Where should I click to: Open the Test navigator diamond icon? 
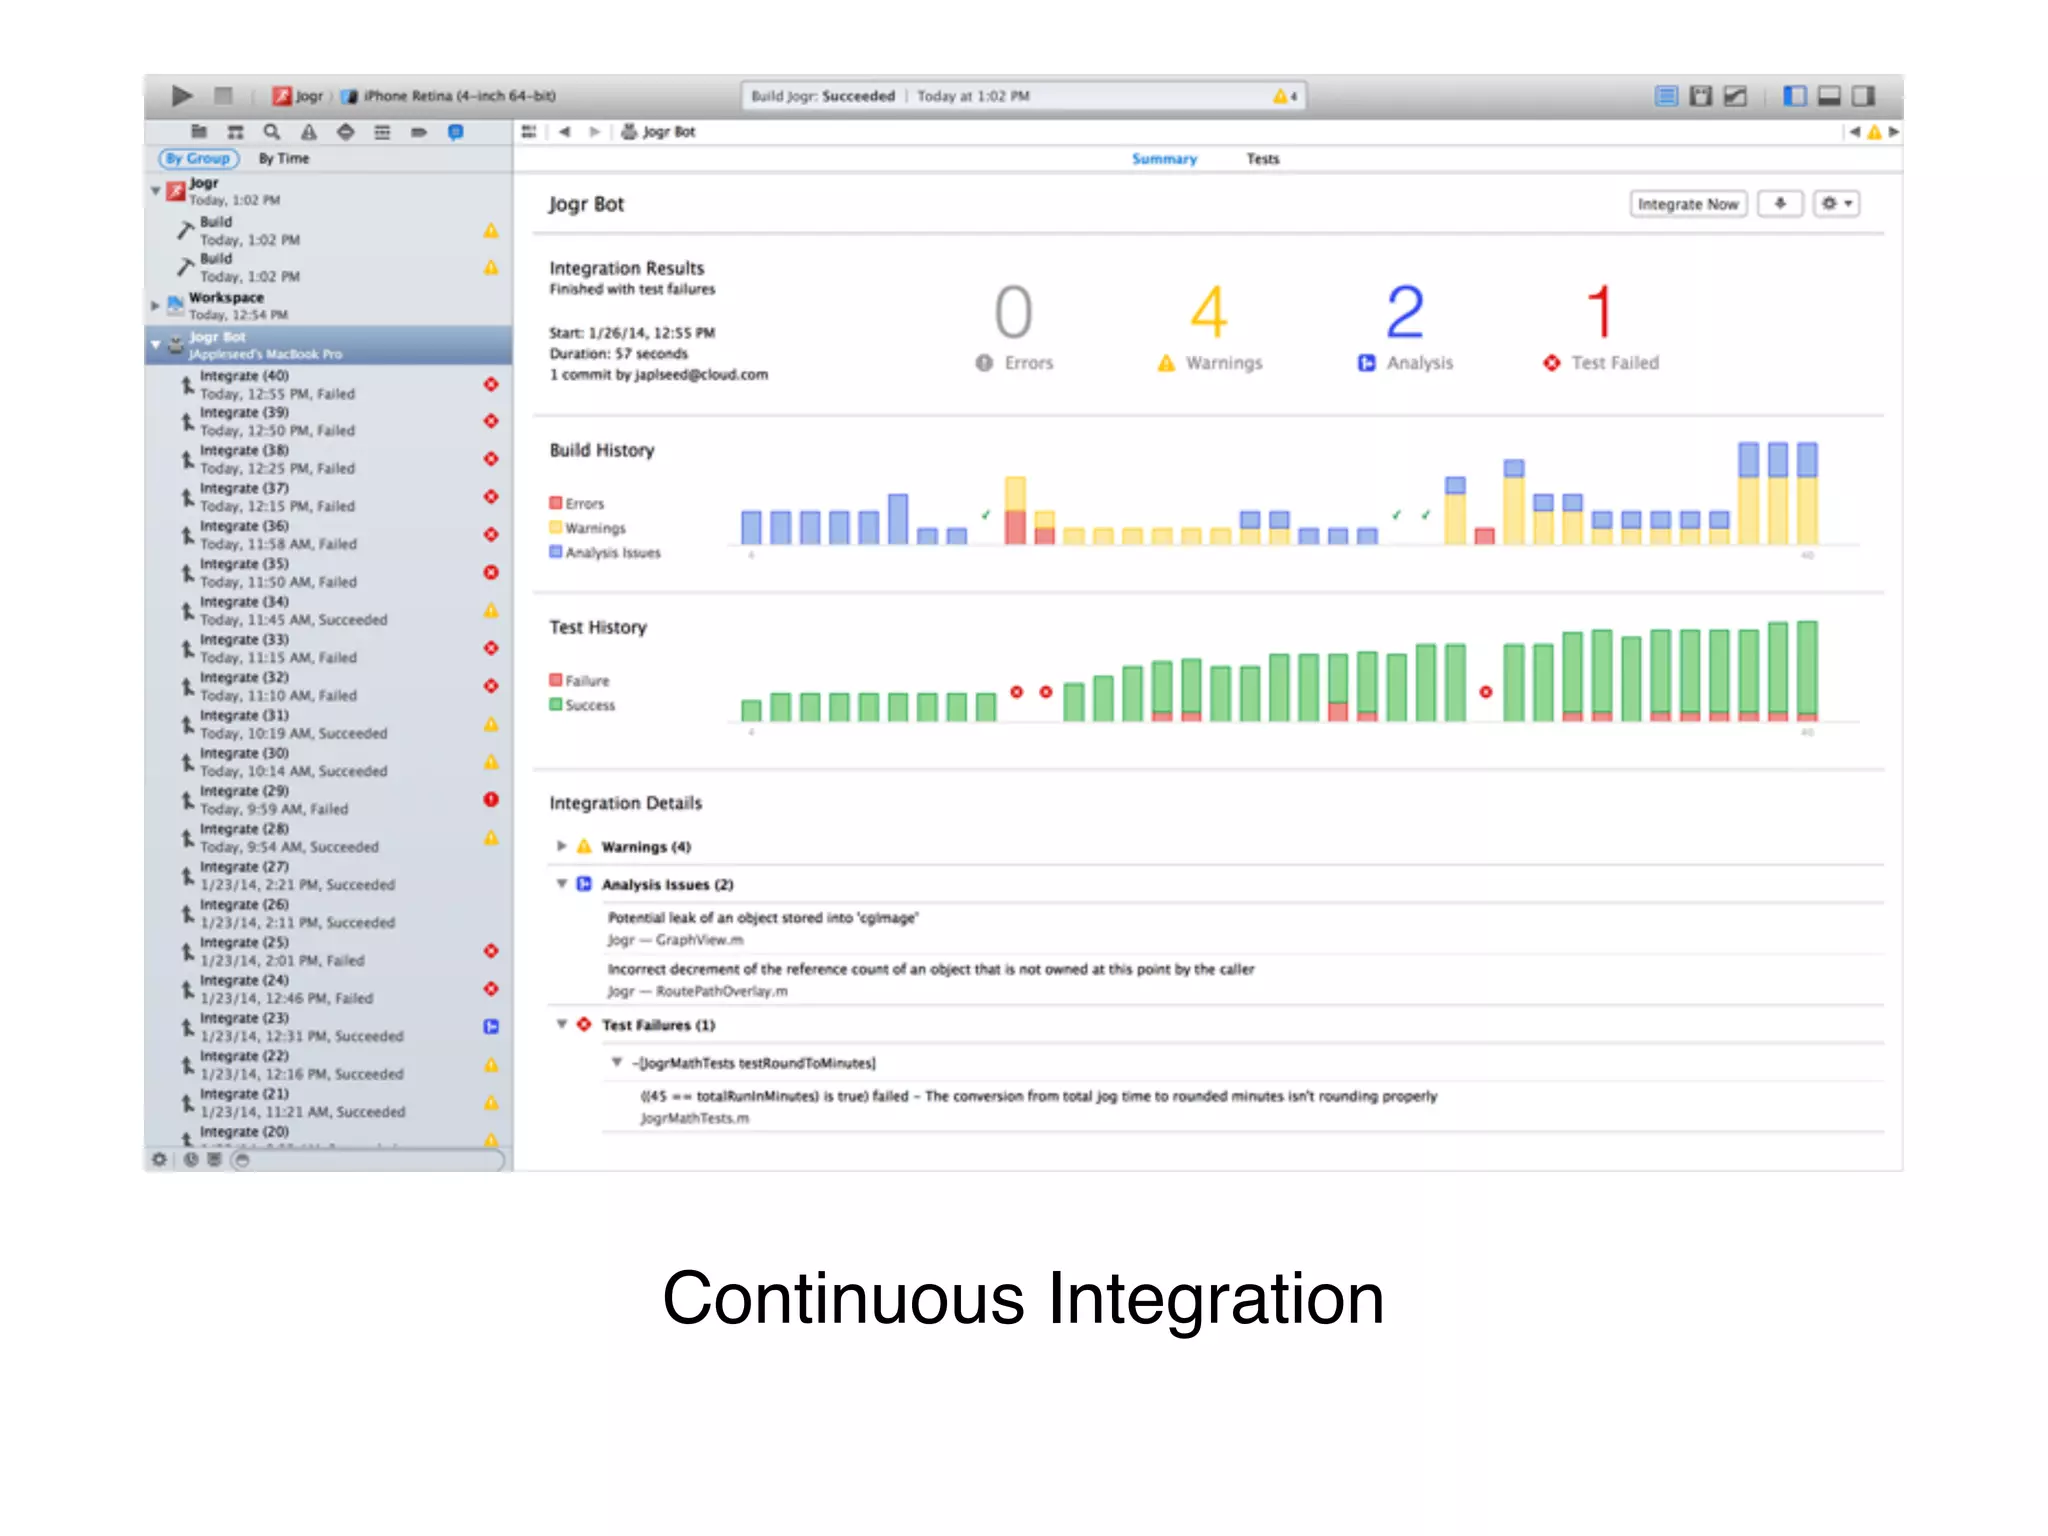[x=345, y=132]
